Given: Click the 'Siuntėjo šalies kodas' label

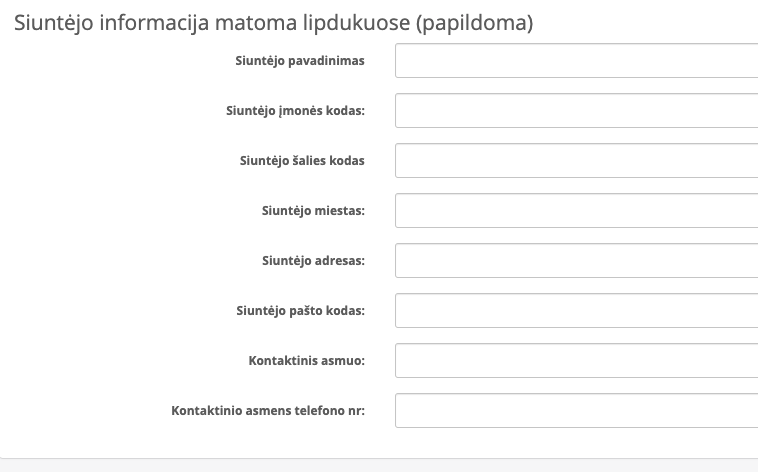Looking at the screenshot, I should 302,161.
